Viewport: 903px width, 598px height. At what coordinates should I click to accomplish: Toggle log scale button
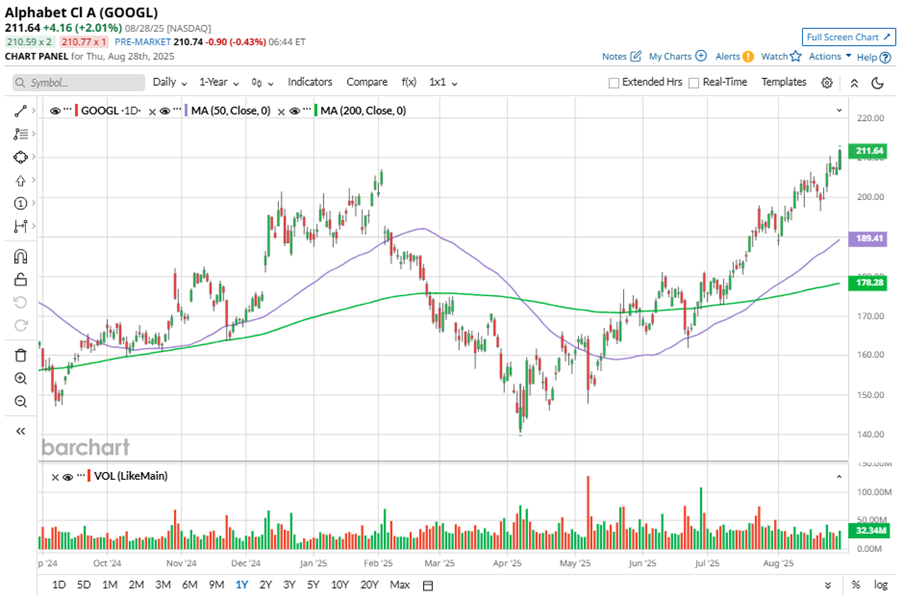click(x=881, y=585)
